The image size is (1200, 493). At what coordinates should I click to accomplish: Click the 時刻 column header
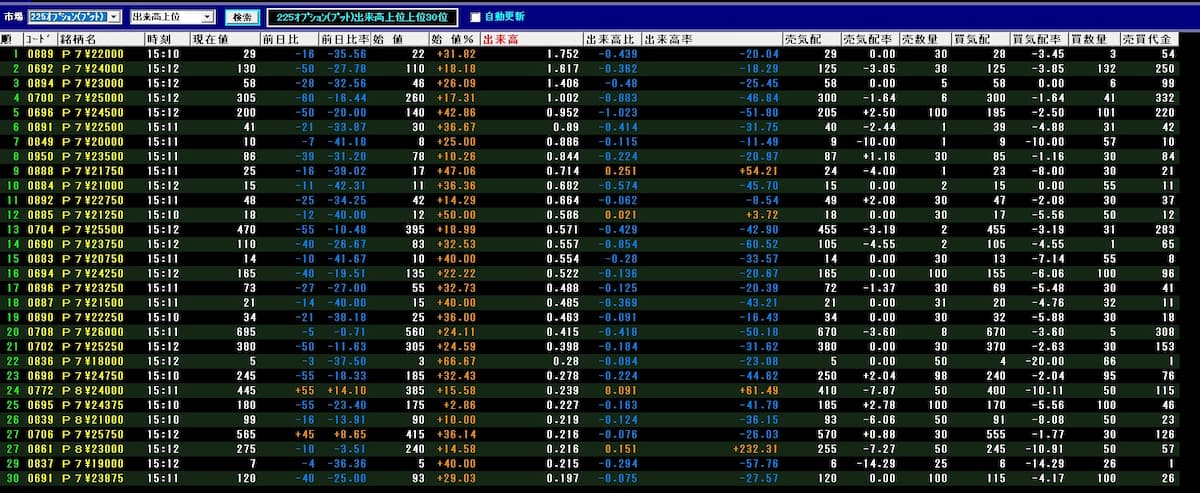click(160, 39)
